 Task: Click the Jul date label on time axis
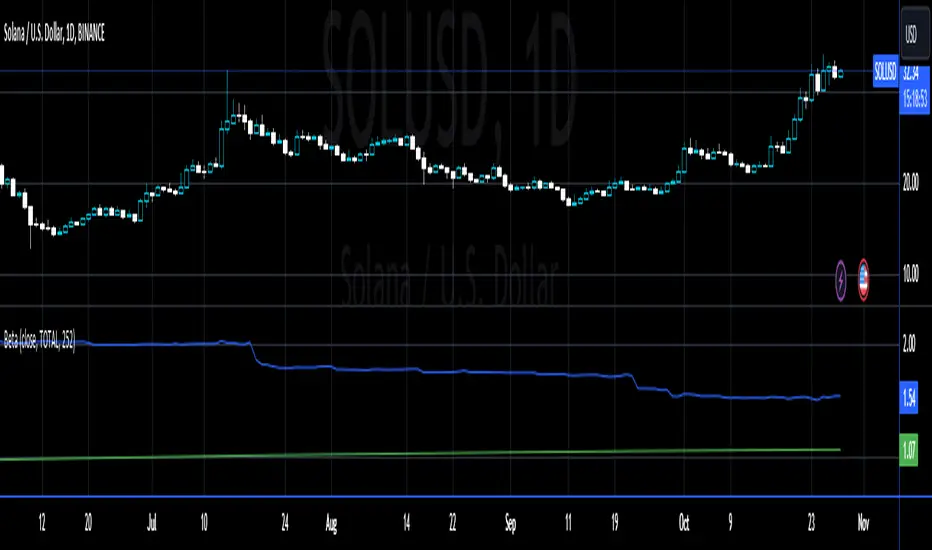click(x=152, y=523)
